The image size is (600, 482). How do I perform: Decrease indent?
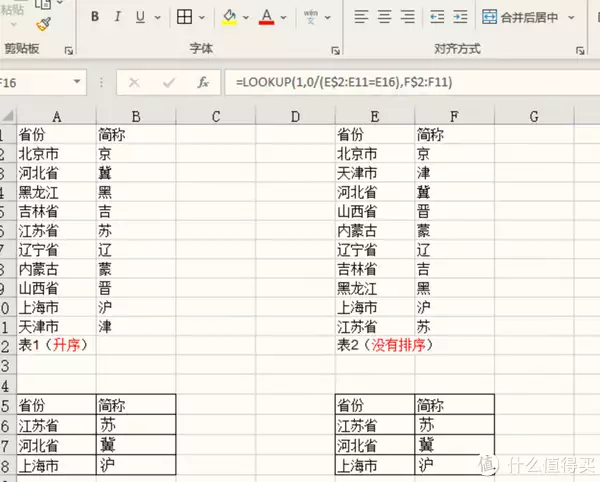tap(437, 17)
